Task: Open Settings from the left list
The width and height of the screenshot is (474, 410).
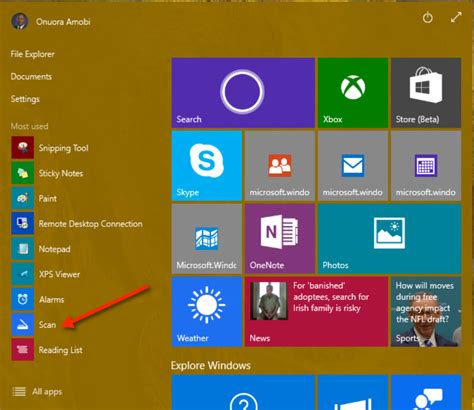Action: pos(25,99)
